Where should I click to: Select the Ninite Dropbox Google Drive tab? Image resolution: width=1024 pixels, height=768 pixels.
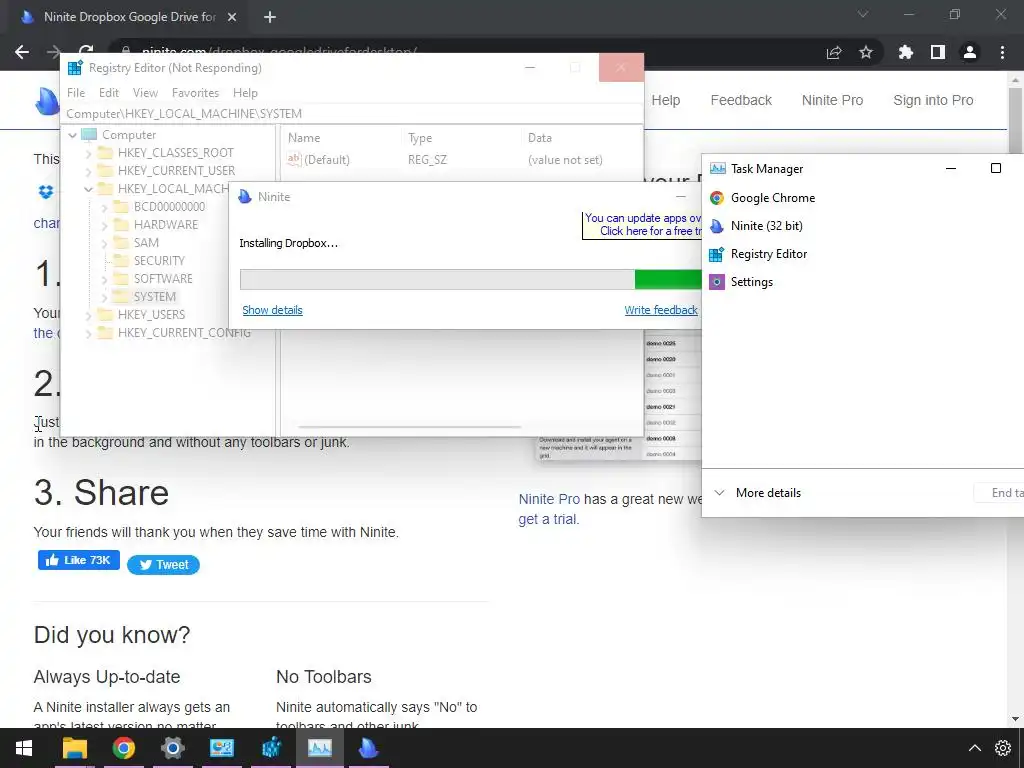coord(129,17)
